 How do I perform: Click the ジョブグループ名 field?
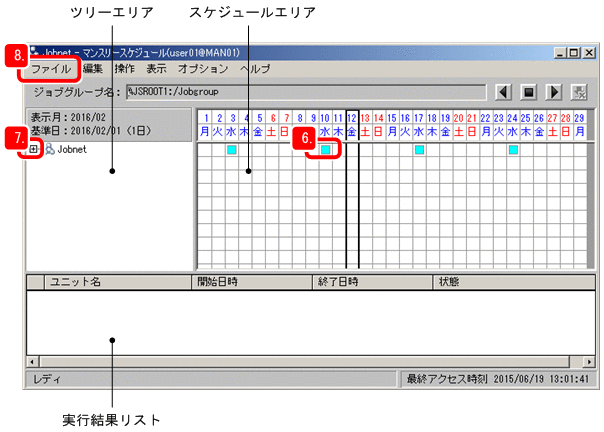point(306,92)
